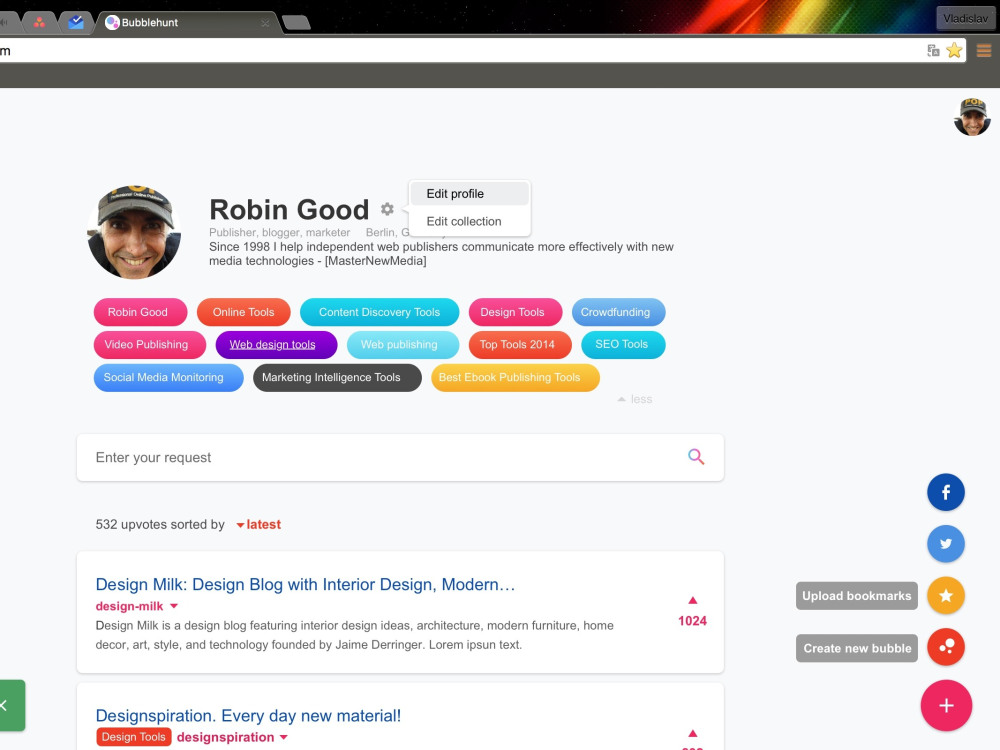Viewport: 1000px width, 750px height.
Task: Close the Bubblehunt tab
Action: point(265,23)
